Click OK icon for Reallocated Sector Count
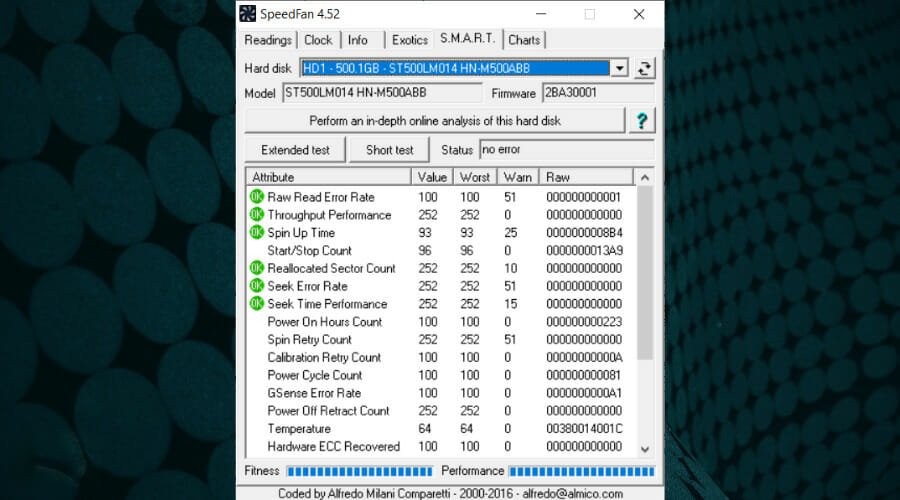The height and width of the screenshot is (500, 900). click(x=257, y=268)
